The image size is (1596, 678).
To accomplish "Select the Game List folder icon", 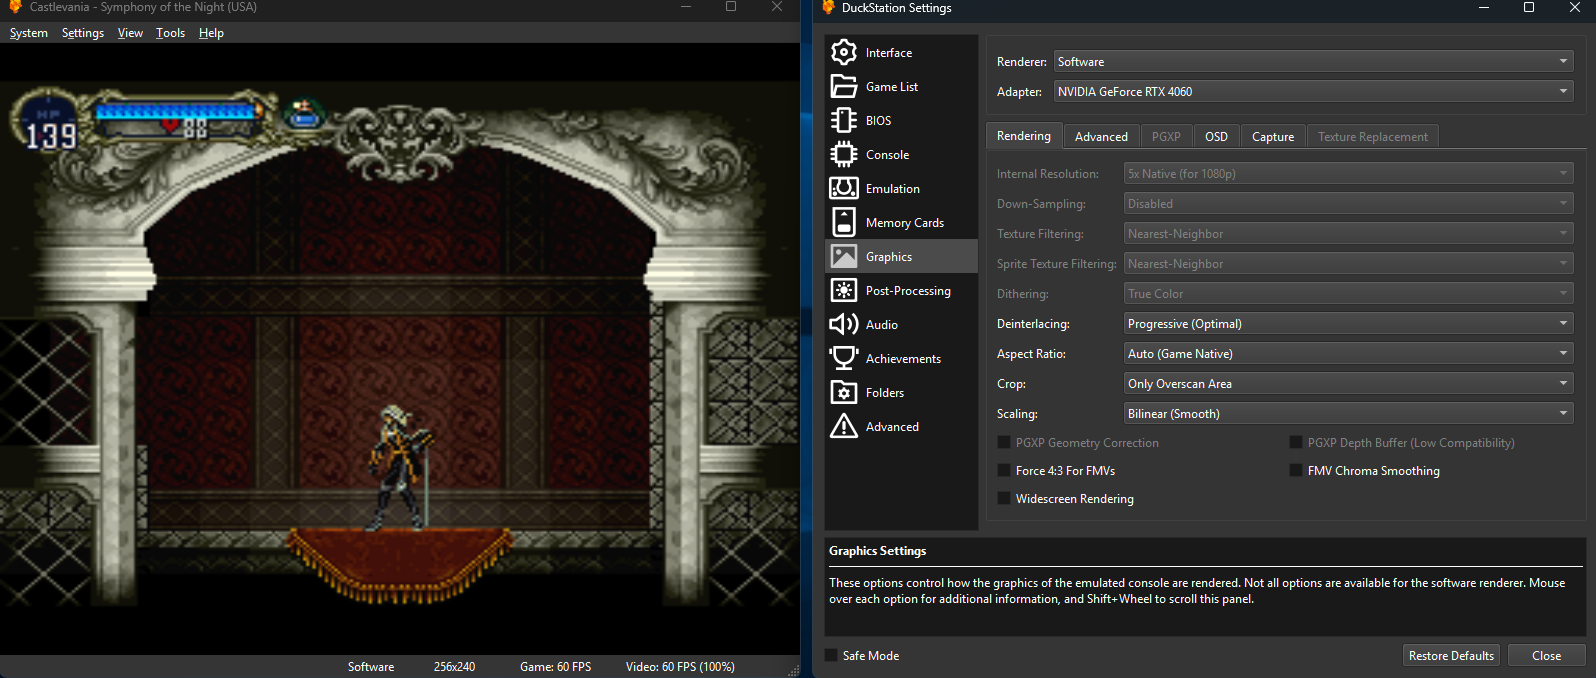I will click(x=844, y=86).
